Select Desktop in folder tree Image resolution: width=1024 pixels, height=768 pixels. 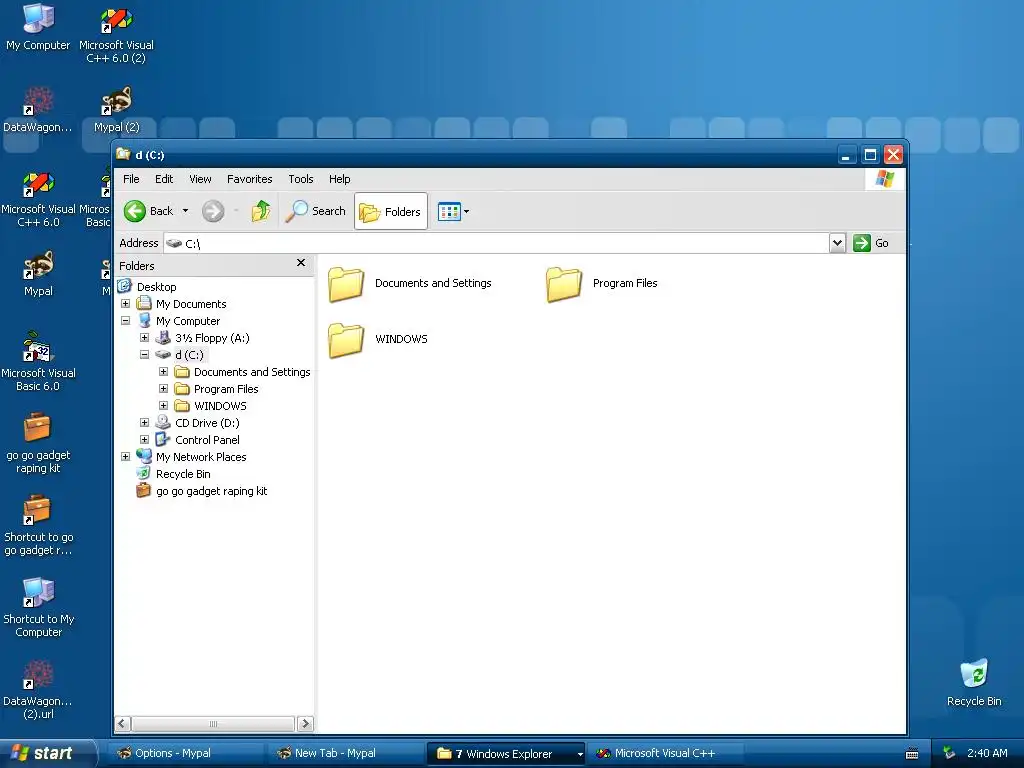[156, 287]
